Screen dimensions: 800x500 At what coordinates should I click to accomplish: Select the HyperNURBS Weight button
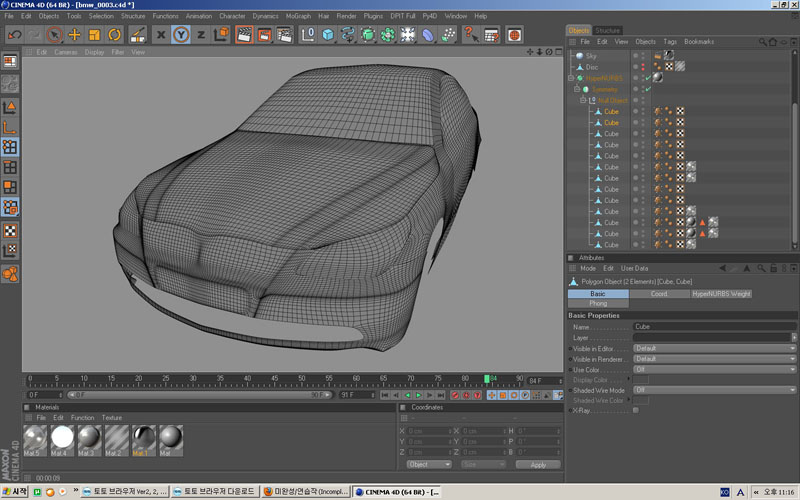[x=721, y=294]
